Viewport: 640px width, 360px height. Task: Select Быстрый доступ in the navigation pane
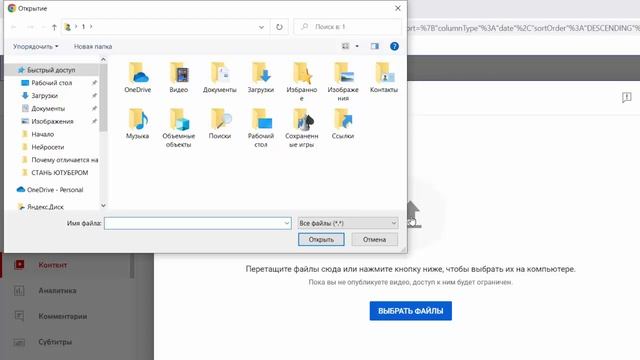tap(51, 70)
